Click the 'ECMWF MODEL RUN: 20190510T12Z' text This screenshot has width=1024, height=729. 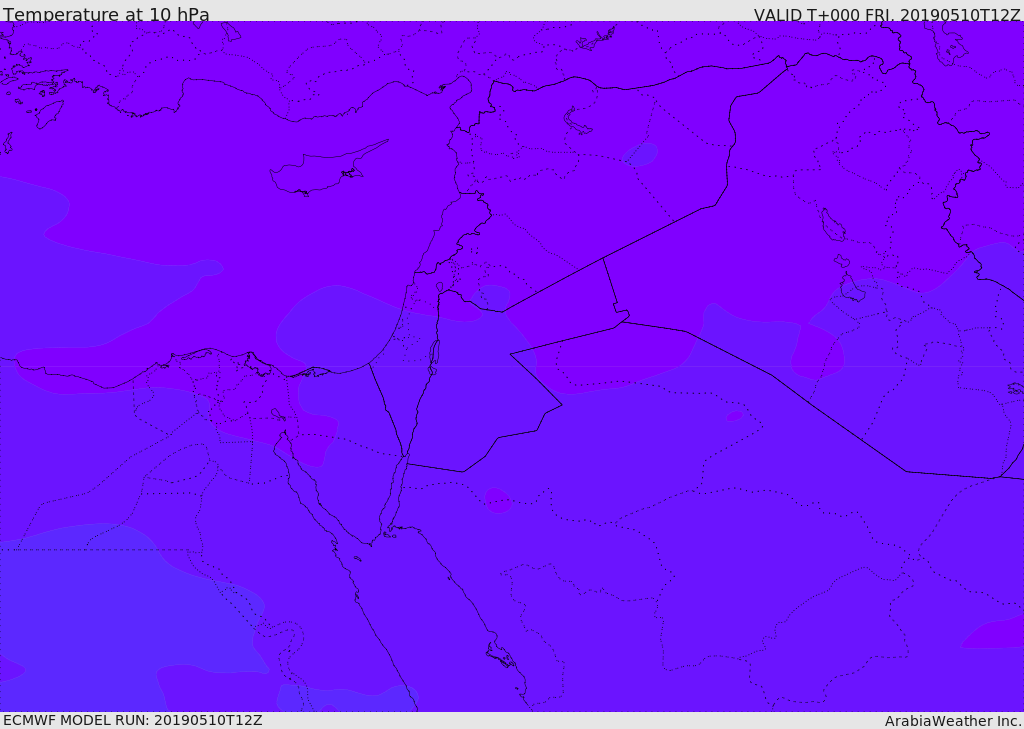click(133, 720)
